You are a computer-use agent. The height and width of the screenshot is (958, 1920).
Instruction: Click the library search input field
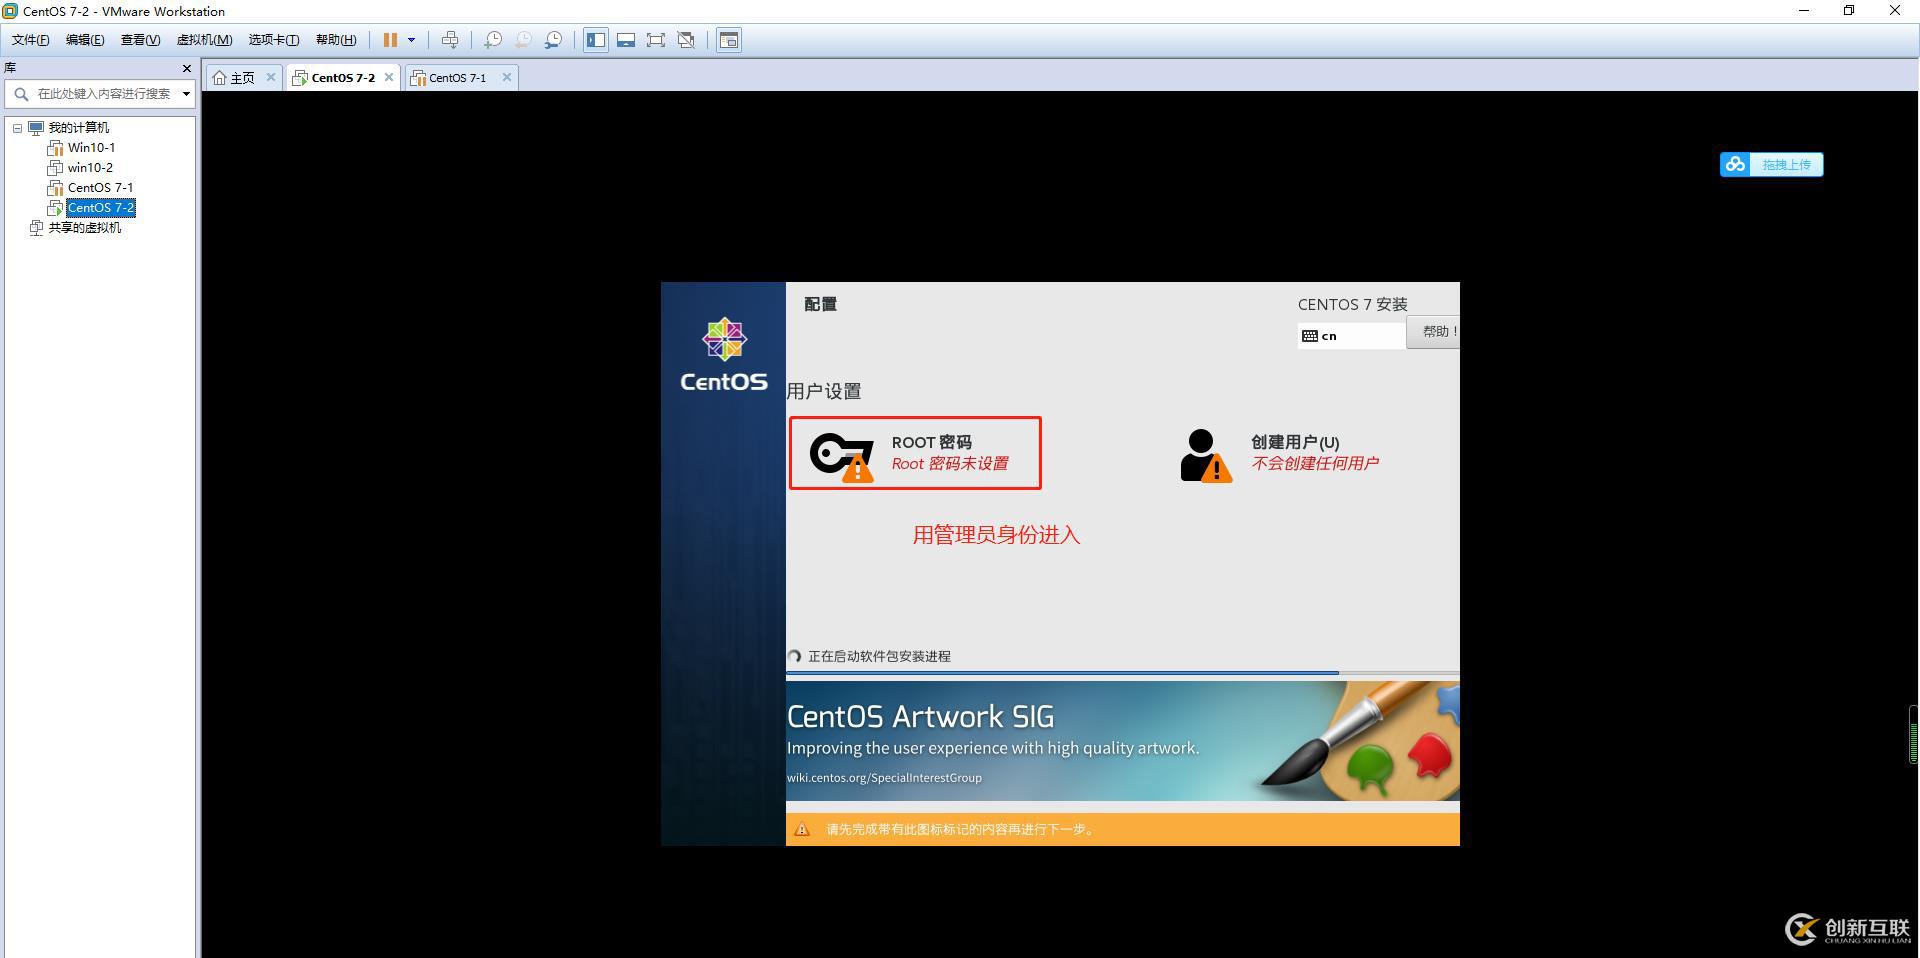pyautogui.click(x=102, y=94)
